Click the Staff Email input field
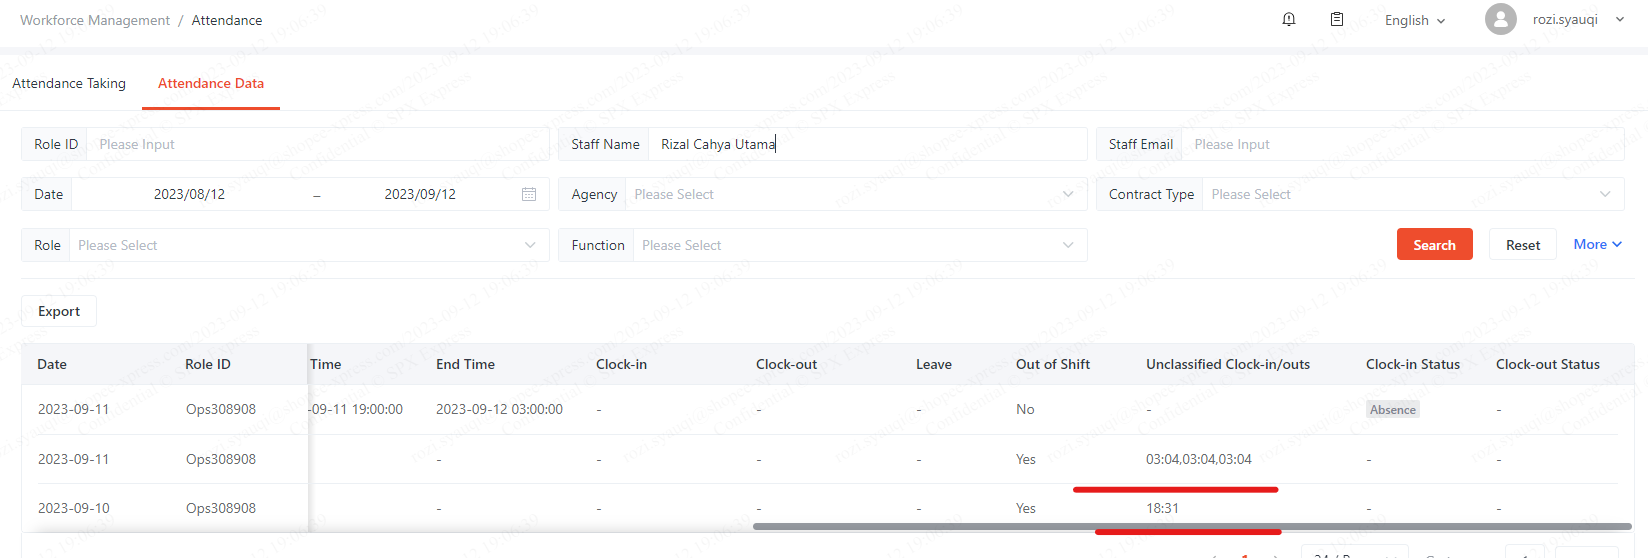This screenshot has width=1648, height=558. click(1400, 144)
